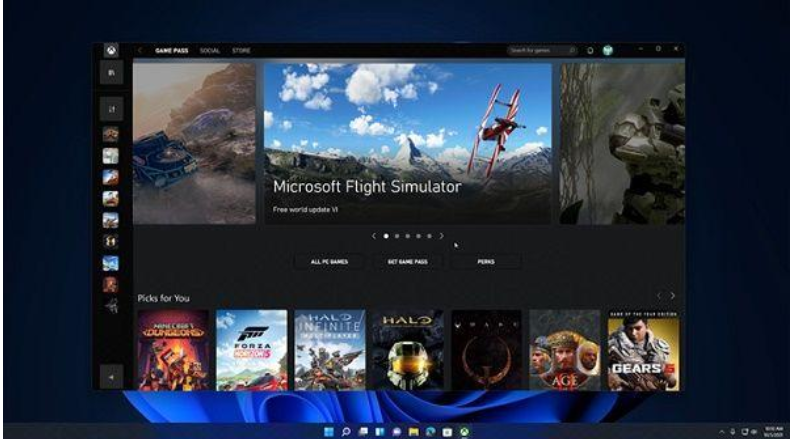
Task: Click the library icon in the sidebar
Action: 110,73
